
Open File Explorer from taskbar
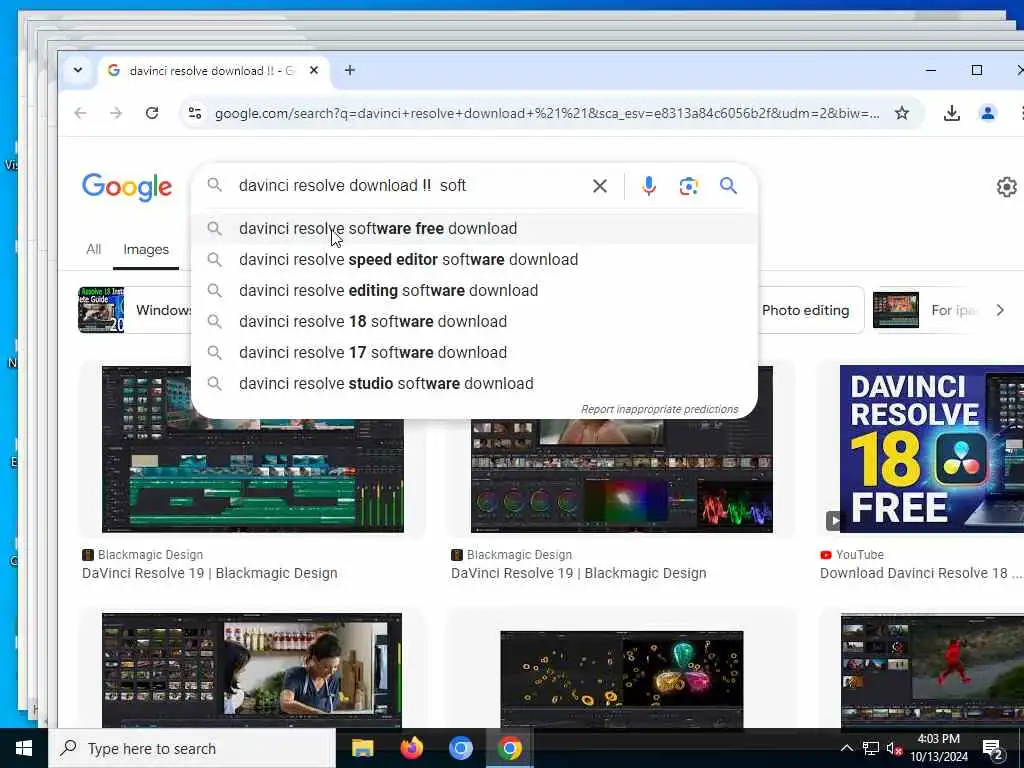click(362, 748)
